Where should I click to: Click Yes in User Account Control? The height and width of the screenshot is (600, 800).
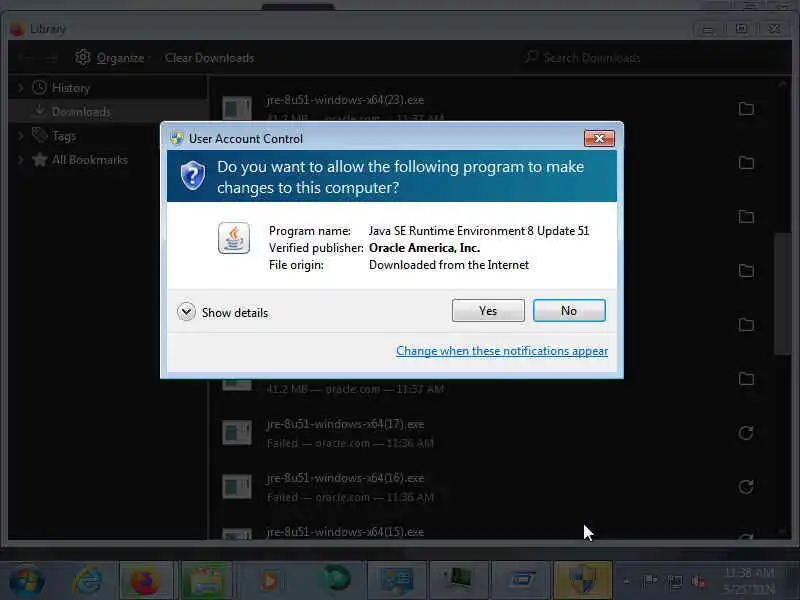click(488, 310)
